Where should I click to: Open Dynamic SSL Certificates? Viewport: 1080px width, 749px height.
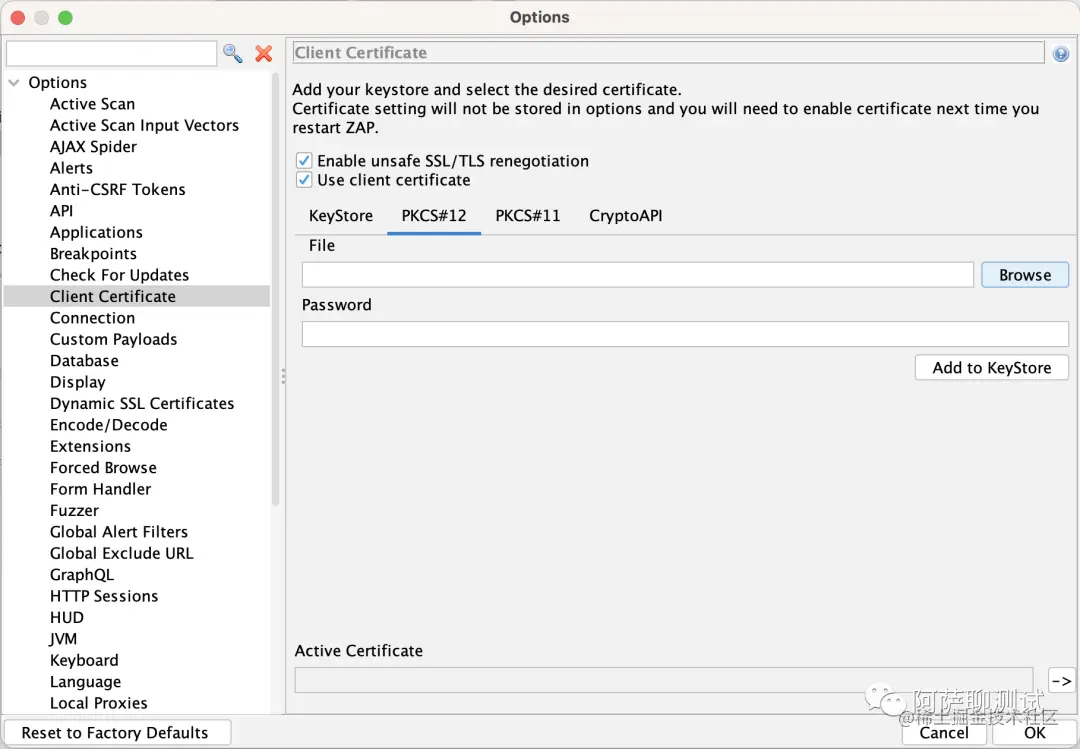point(142,403)
